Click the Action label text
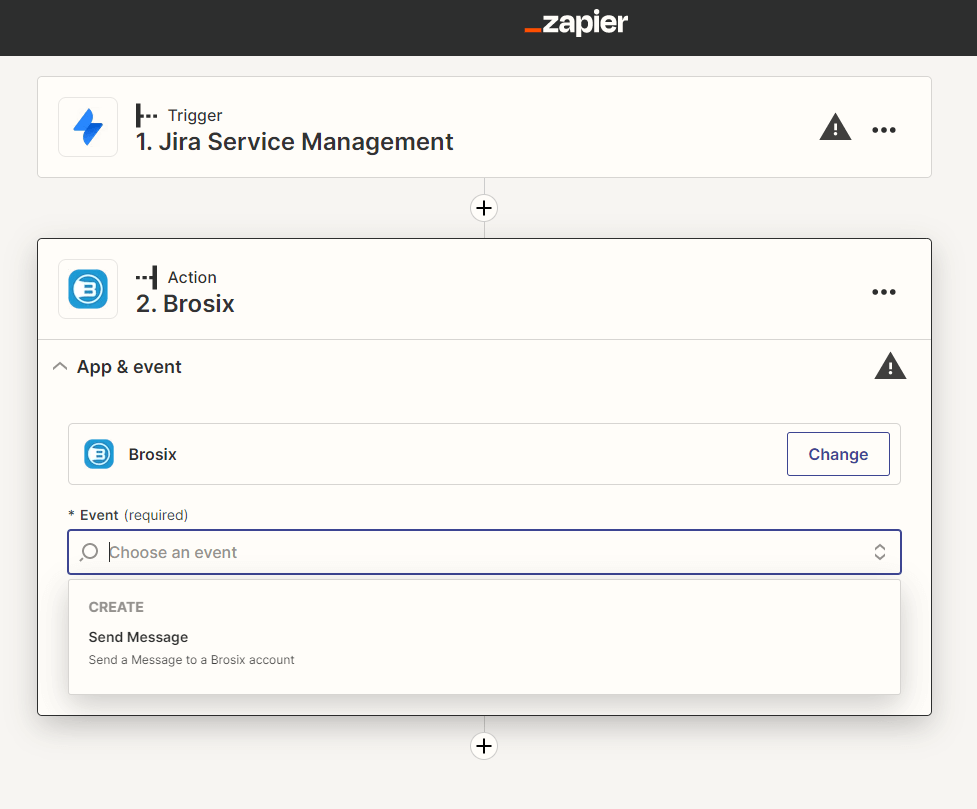This screenshot has width=977, height=809. coord(192,277)
